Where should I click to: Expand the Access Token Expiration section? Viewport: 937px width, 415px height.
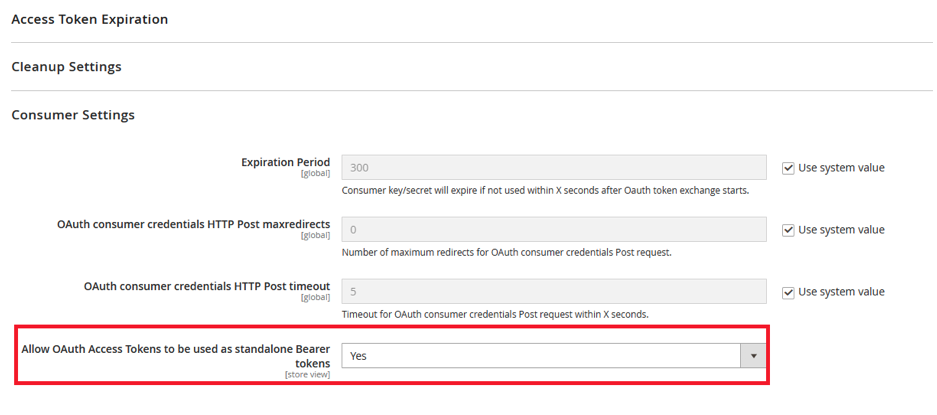pos(90,20)
